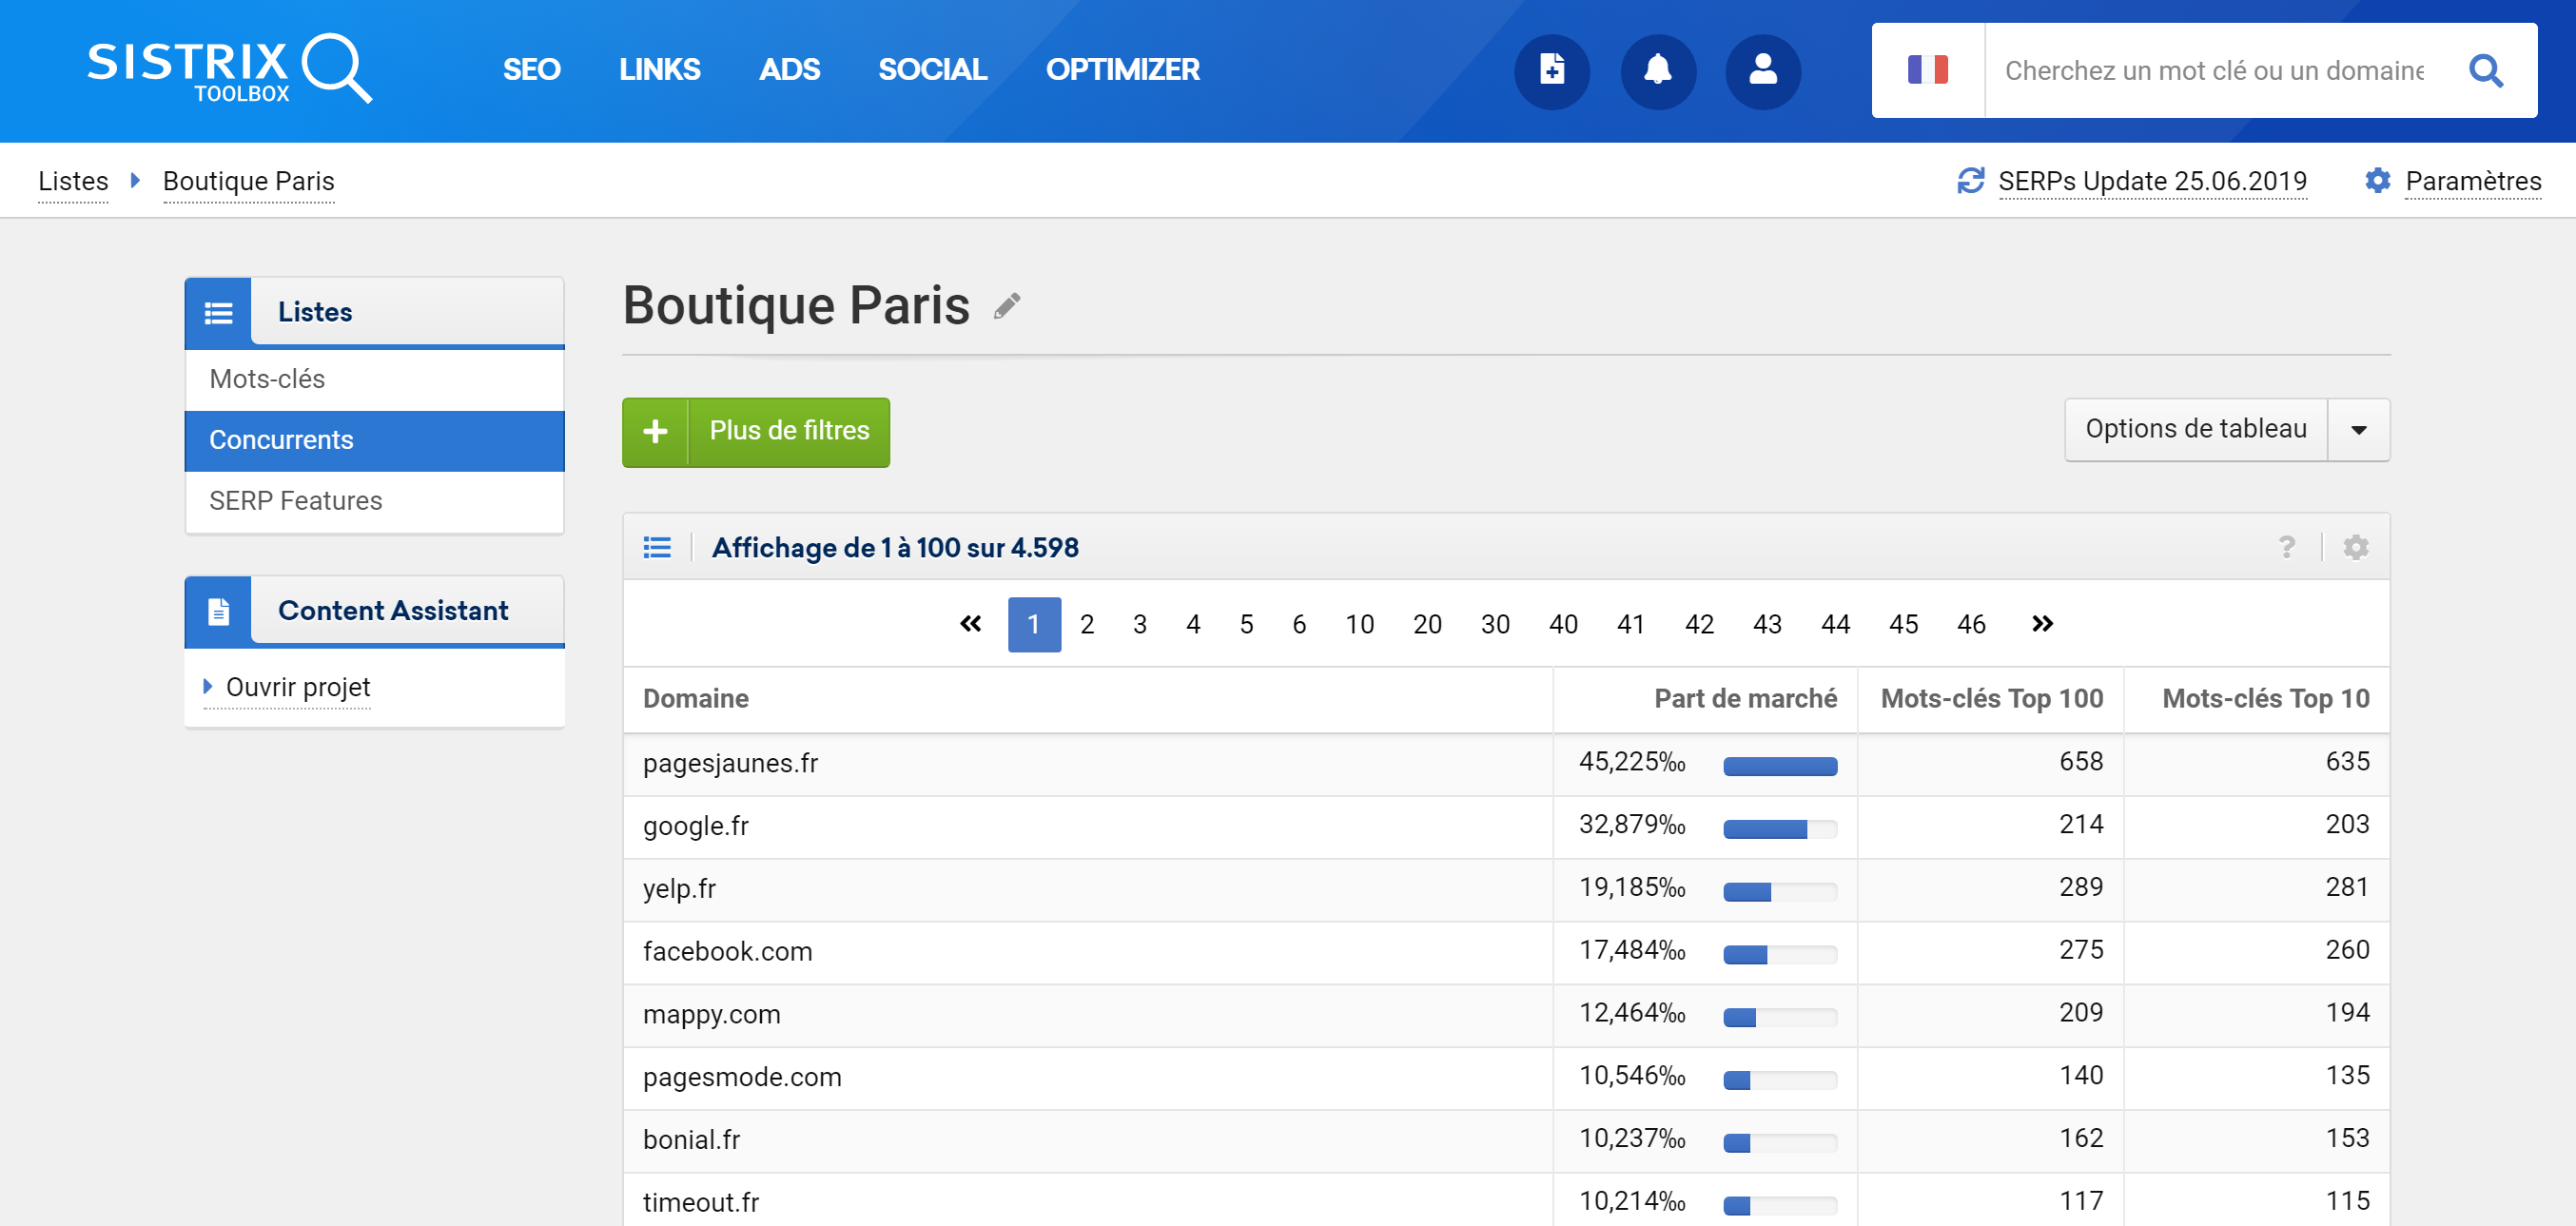
Task: Click google.fr market share bar
Action: (1780, 829)
